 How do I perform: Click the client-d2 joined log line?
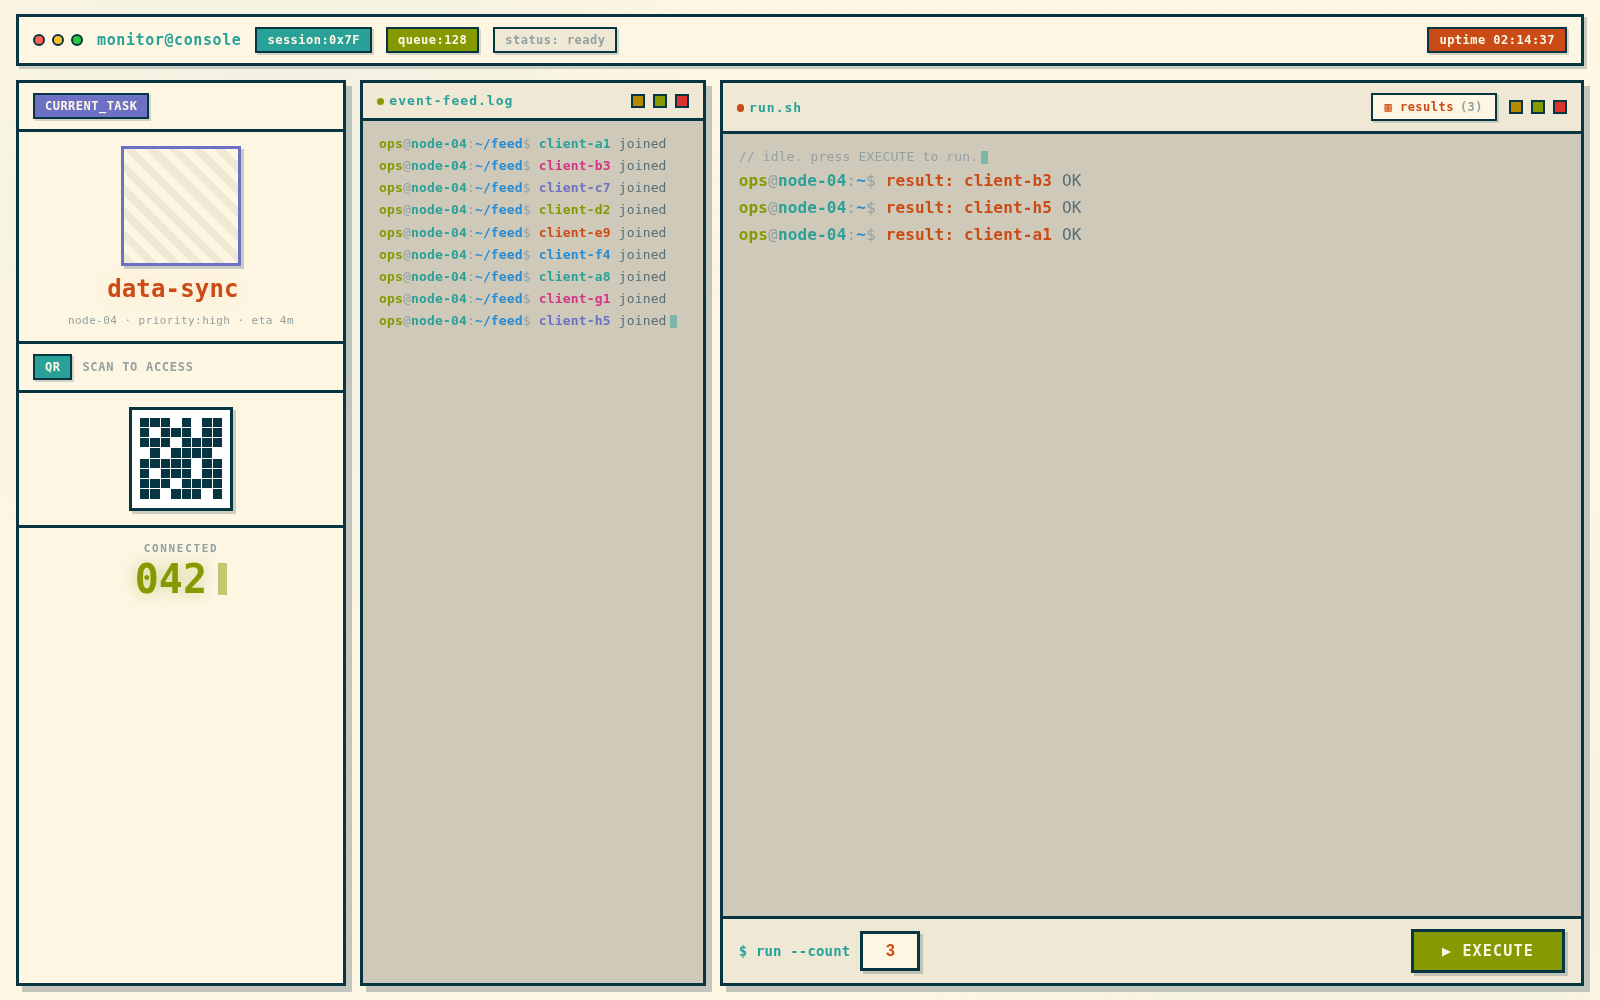(x=522, y=210)
